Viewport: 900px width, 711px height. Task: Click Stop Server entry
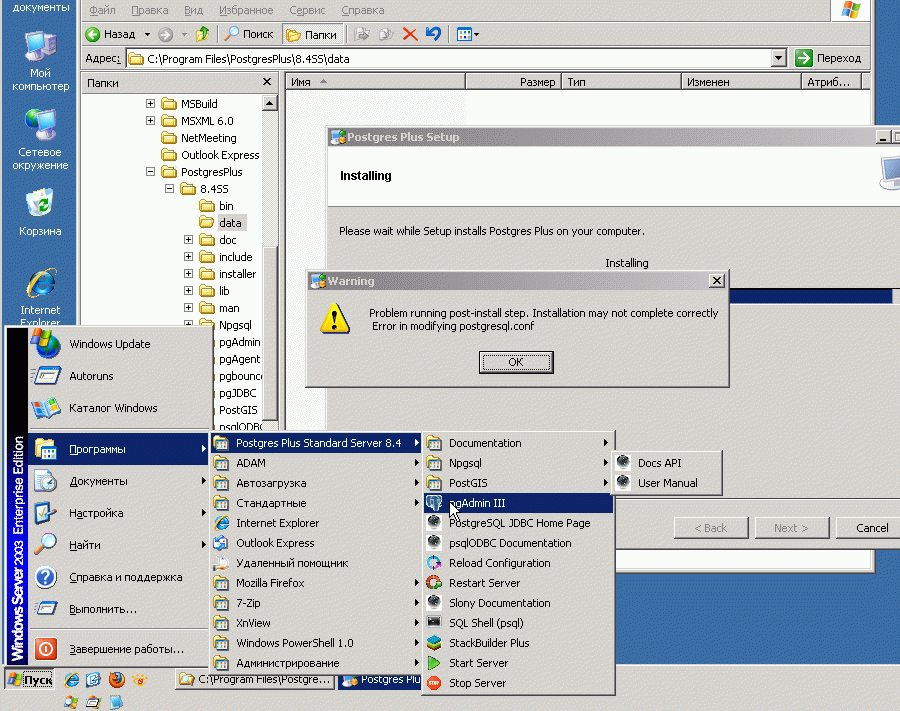coord(518,683)
